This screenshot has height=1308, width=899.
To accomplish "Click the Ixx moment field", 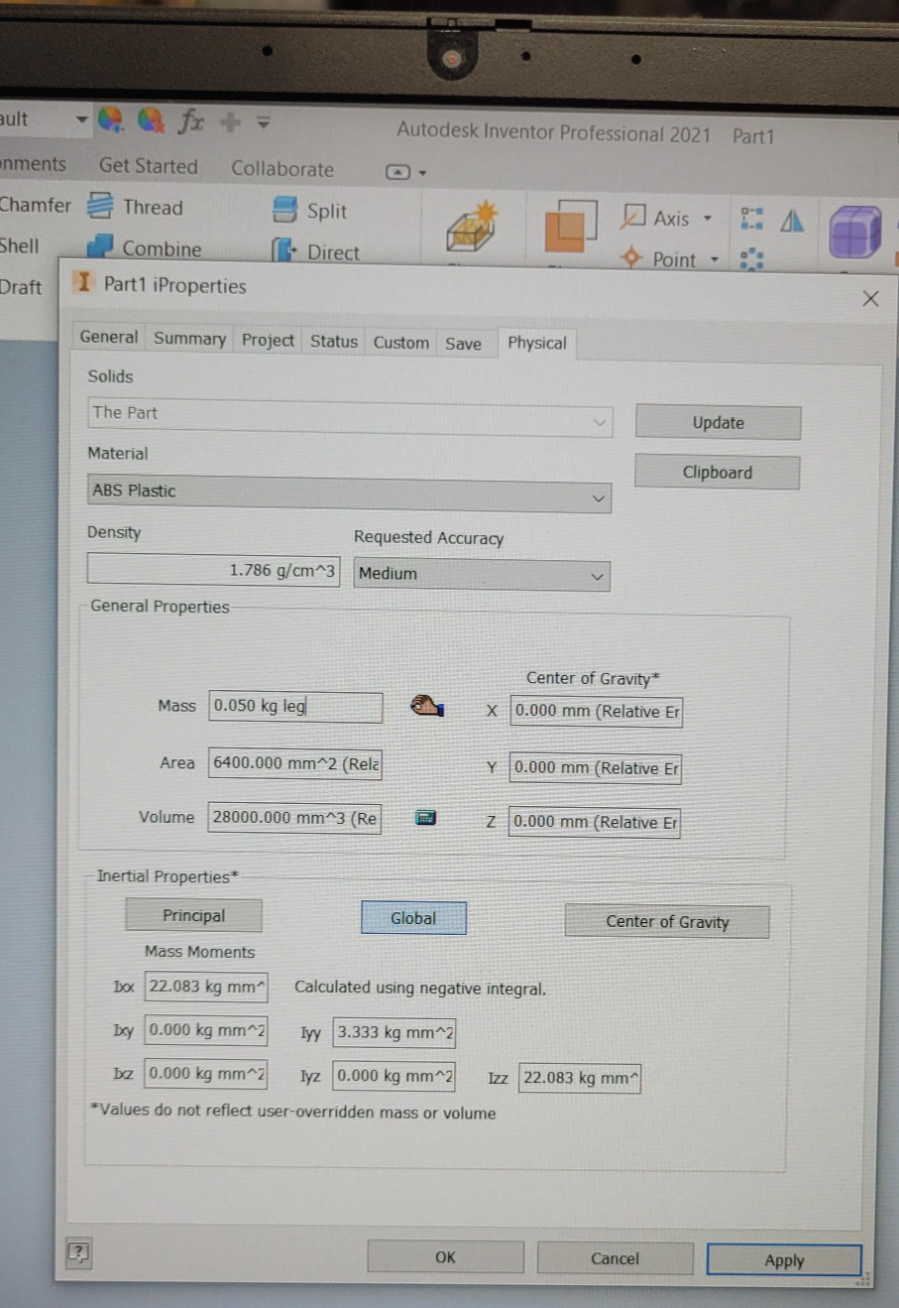I will [206, 986].
